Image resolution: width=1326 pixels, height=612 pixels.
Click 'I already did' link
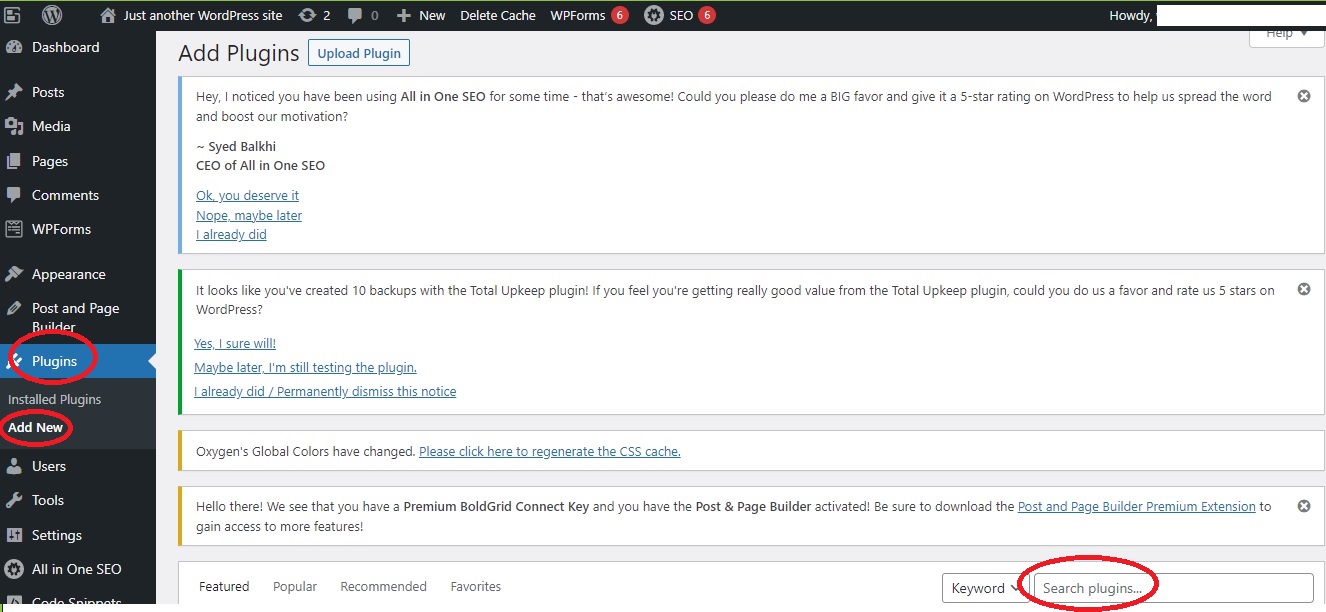(x=231, y=235)
